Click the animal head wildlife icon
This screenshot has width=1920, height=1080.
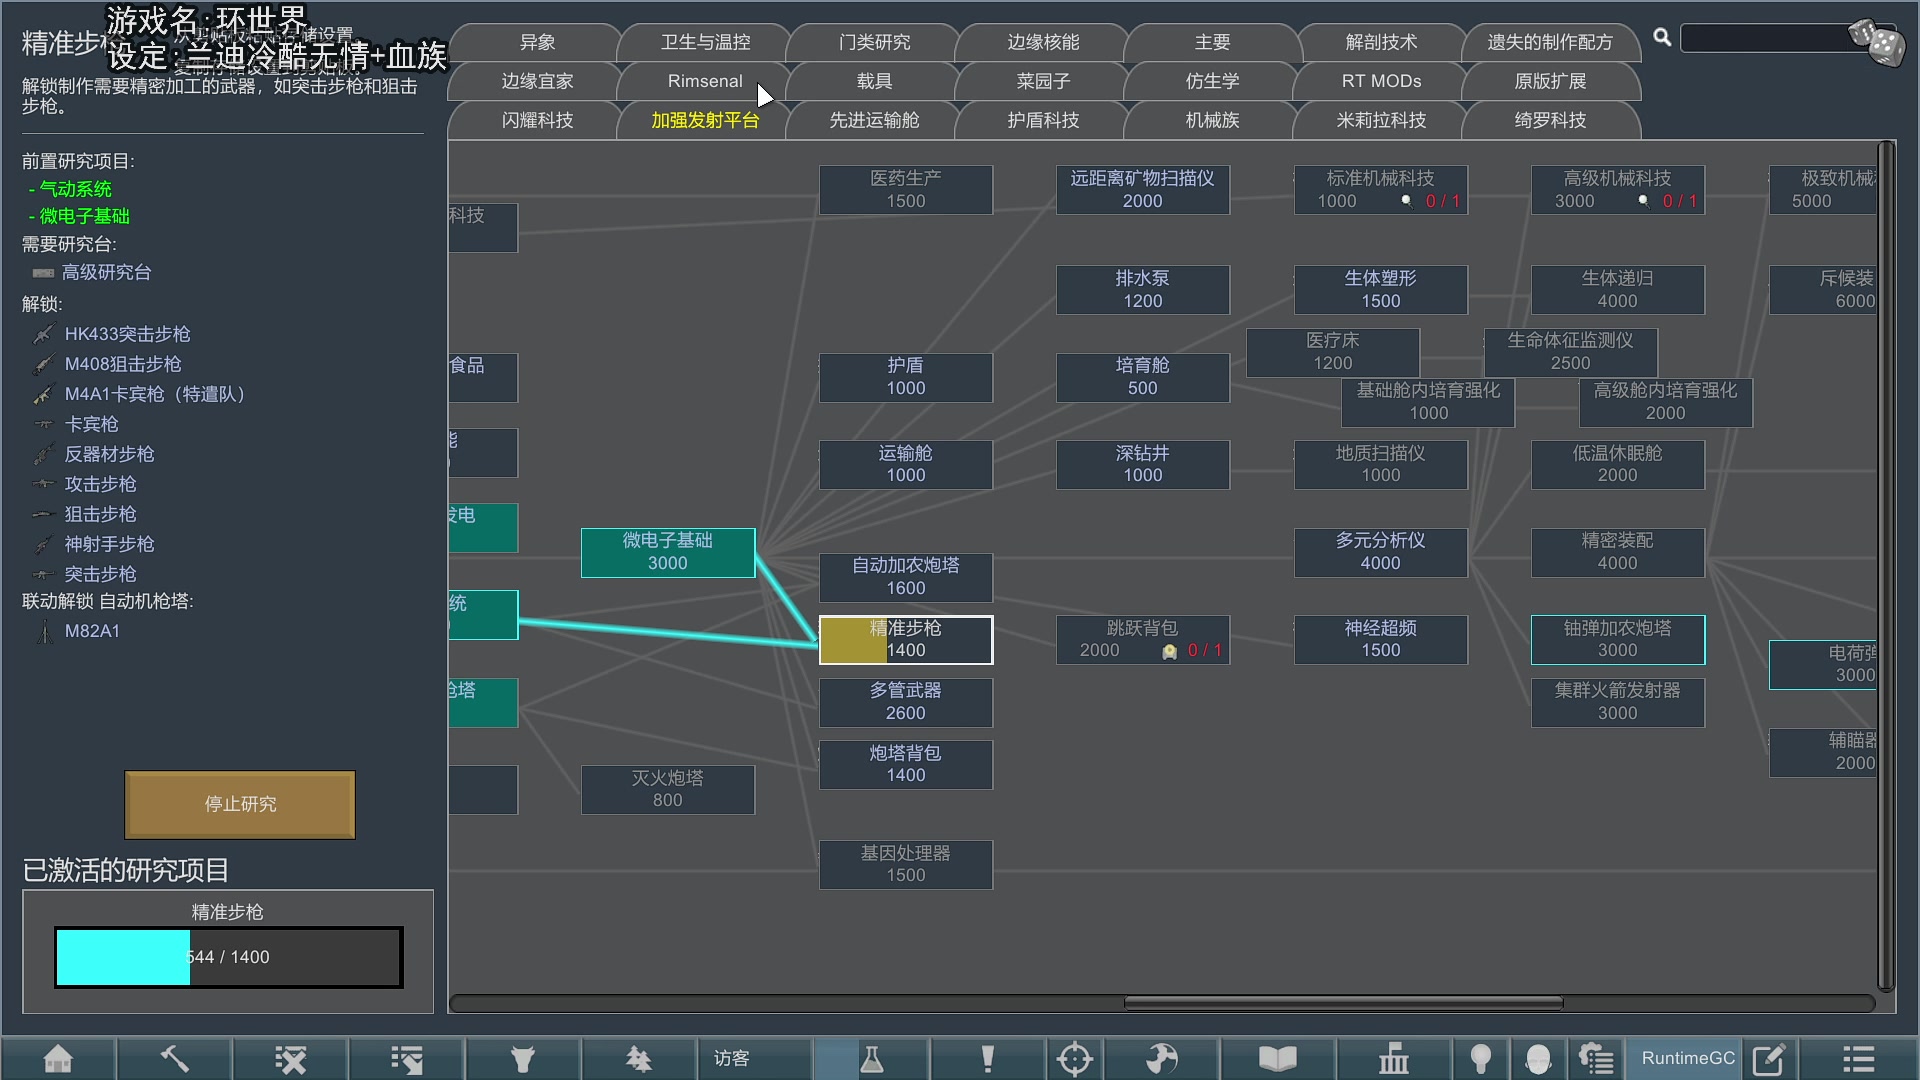click(523, 1058)
